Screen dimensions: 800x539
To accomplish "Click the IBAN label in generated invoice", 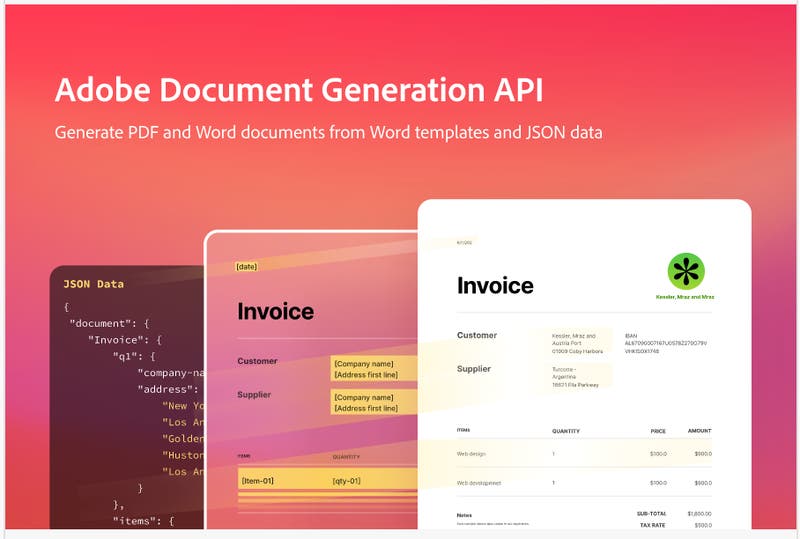I will click(x=631, y=336).
